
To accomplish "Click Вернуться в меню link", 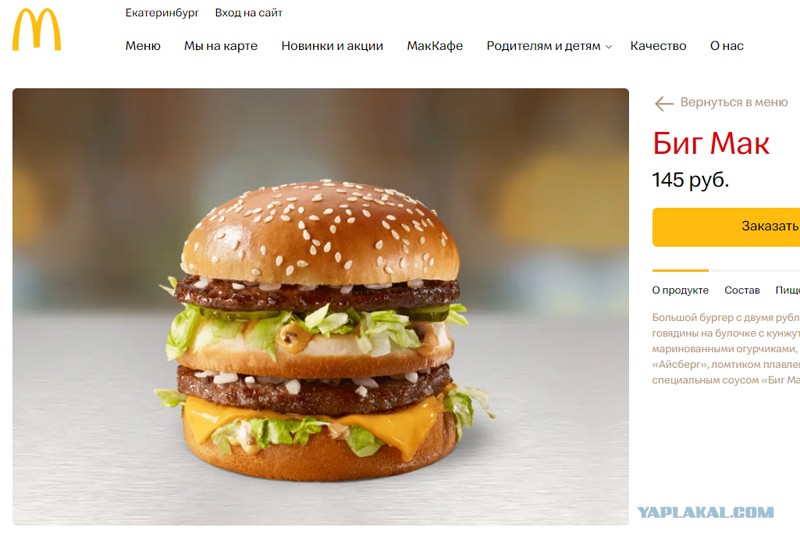I will (734, 102).
